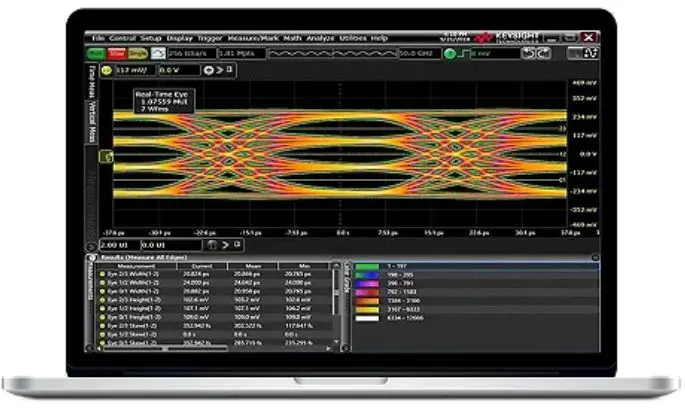Open the Help menu
685x414 pixels.
point(379,38)
